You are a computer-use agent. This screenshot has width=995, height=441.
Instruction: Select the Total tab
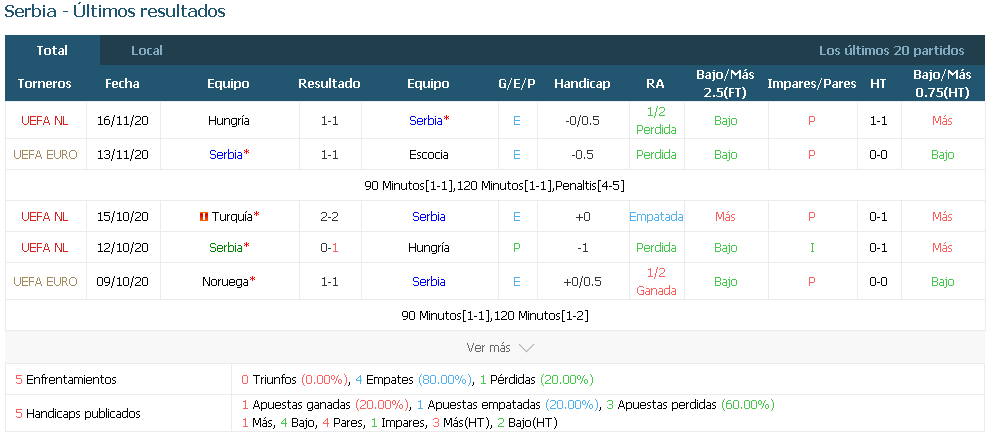52,51
